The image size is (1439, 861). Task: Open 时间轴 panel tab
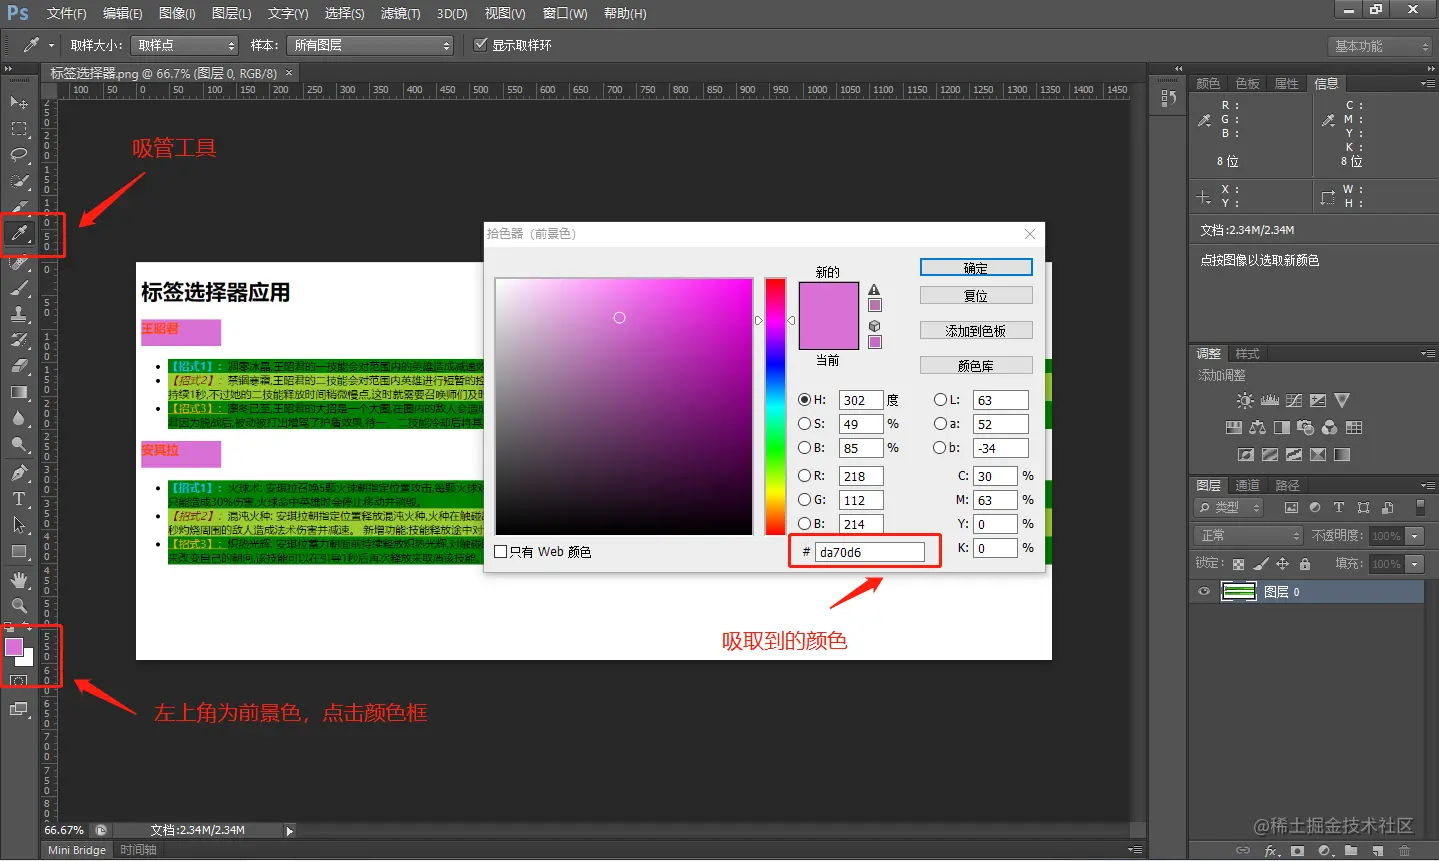(138, 850)
